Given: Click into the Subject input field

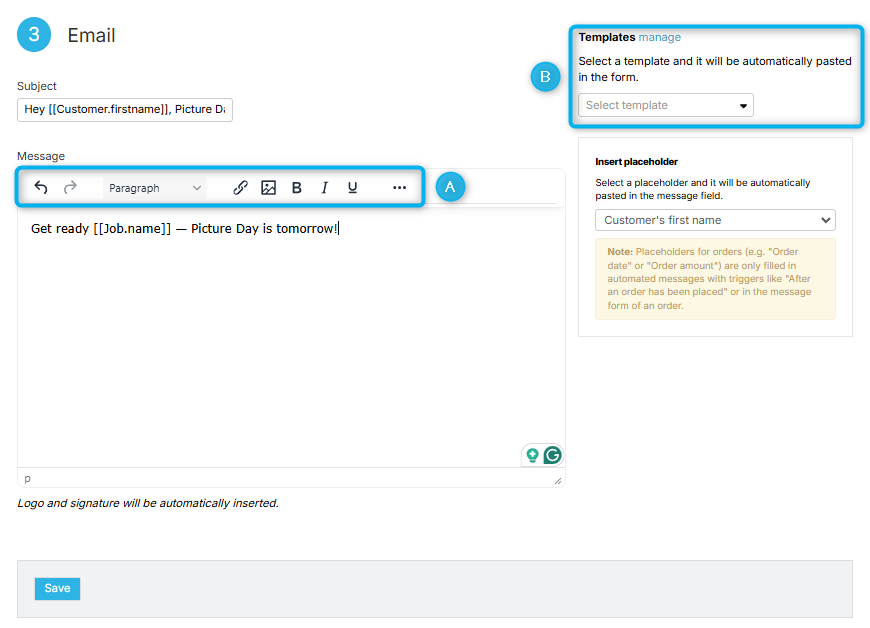Looking at the screenshot, I should tap(125, 109).
